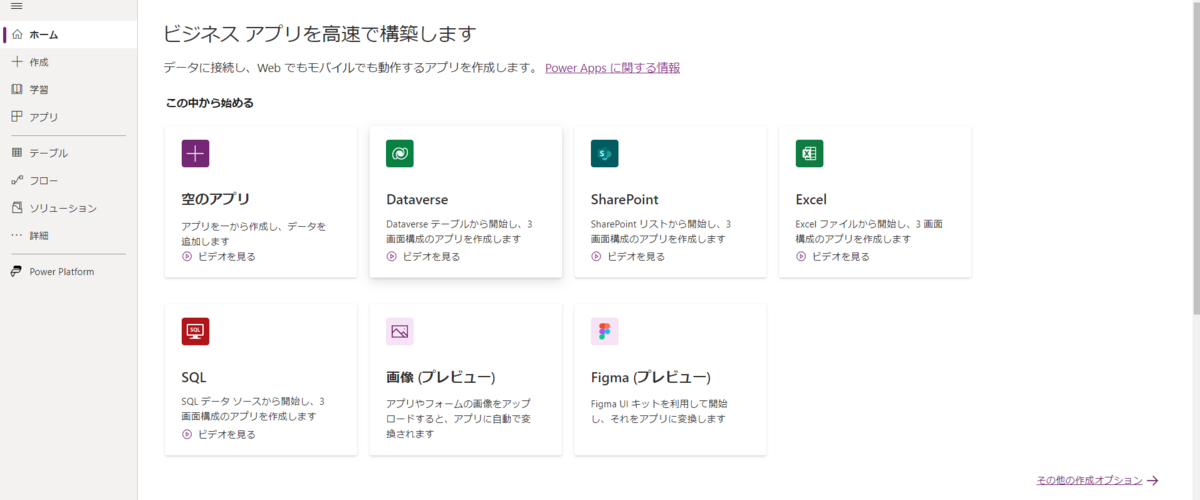
Task: Select the Figma (プレビュー) card title
Action: (x=651, y=377)
